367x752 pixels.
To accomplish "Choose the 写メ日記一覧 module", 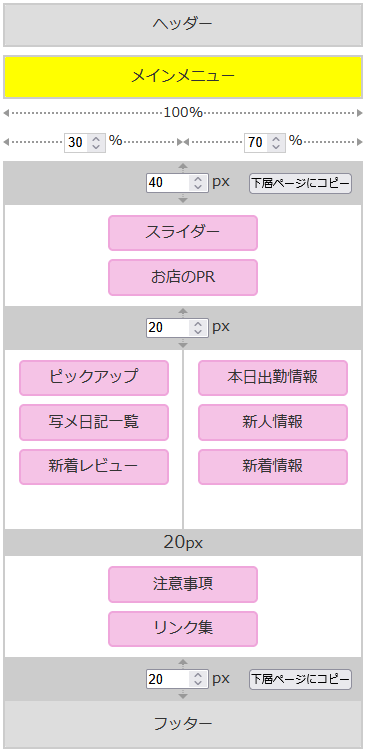I will [x=94, y=423].
